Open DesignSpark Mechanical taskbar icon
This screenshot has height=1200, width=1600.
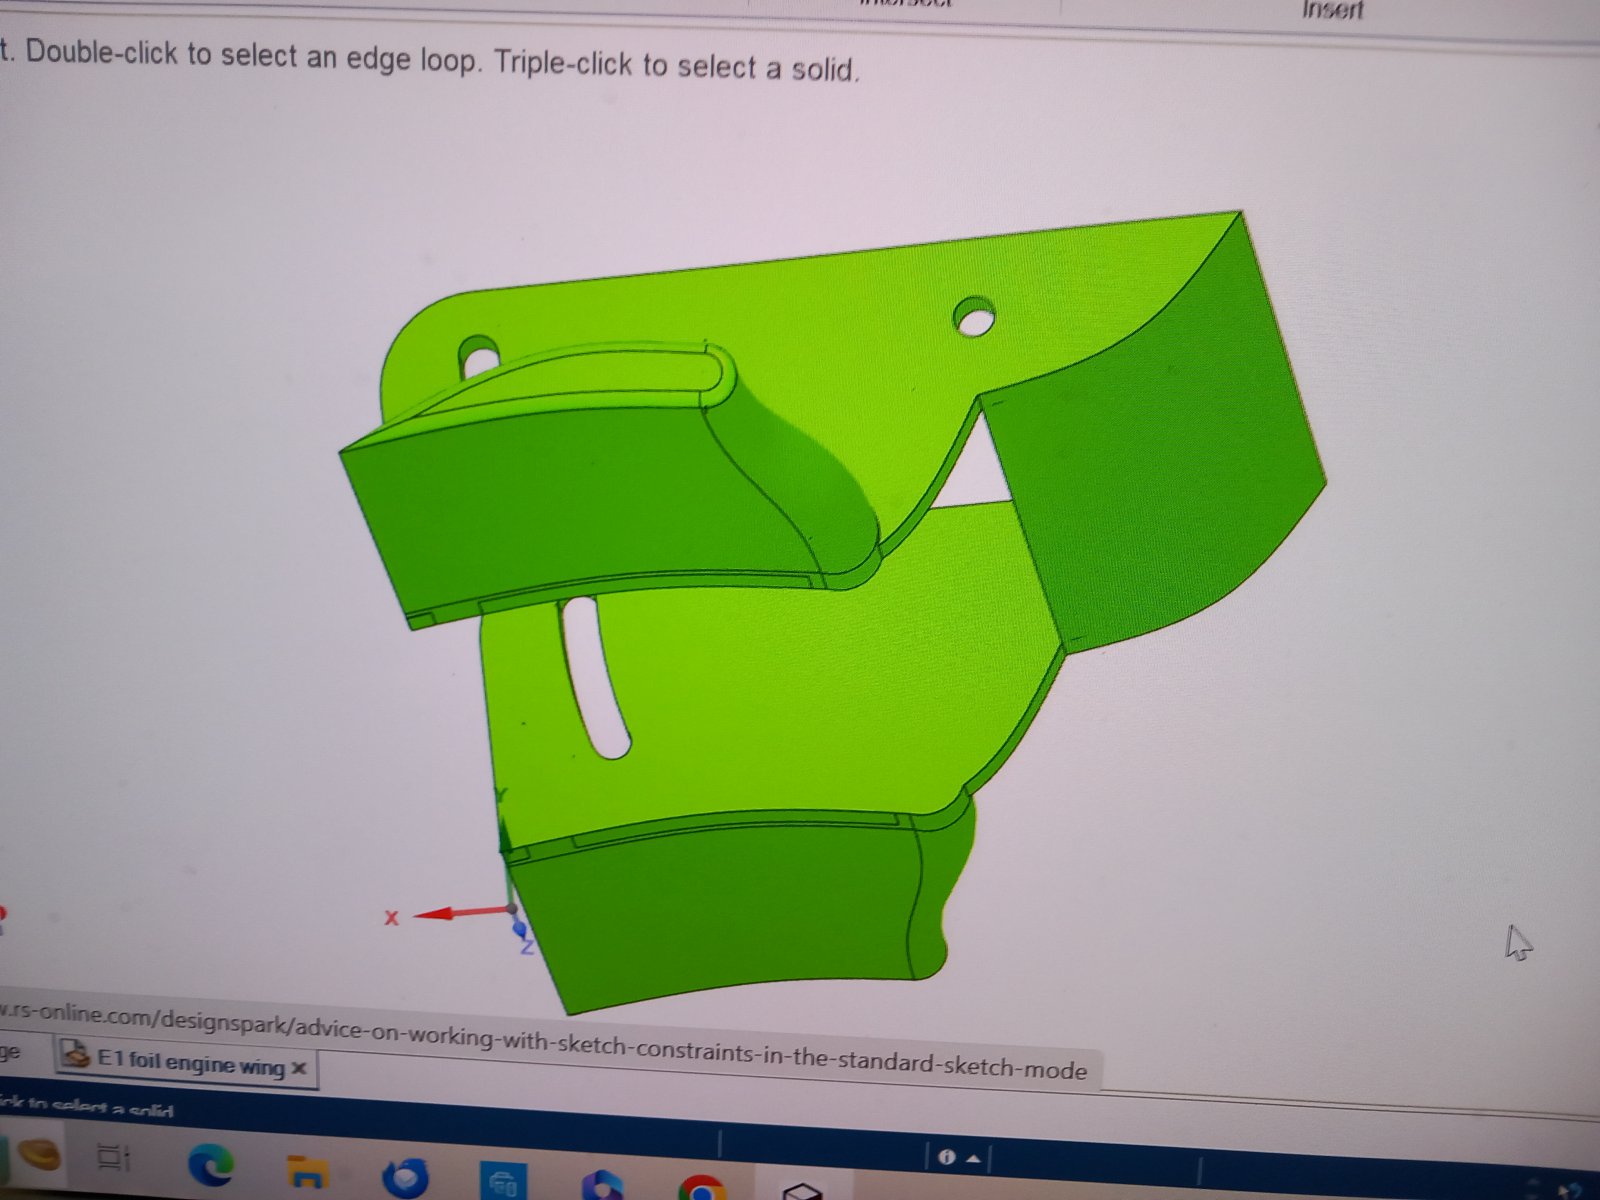point(801,1190)
